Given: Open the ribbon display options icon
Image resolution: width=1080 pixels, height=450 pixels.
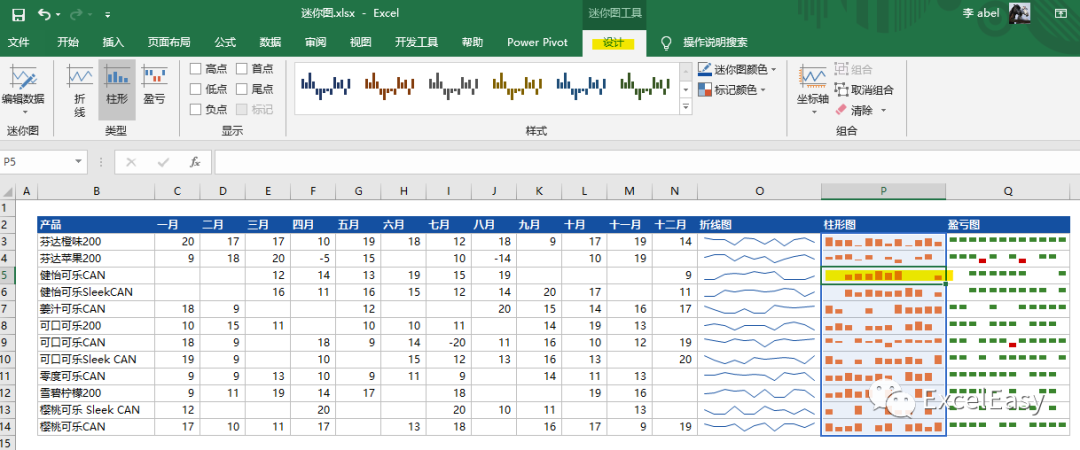Looking at the screenshot, I should coord(1060,13).
